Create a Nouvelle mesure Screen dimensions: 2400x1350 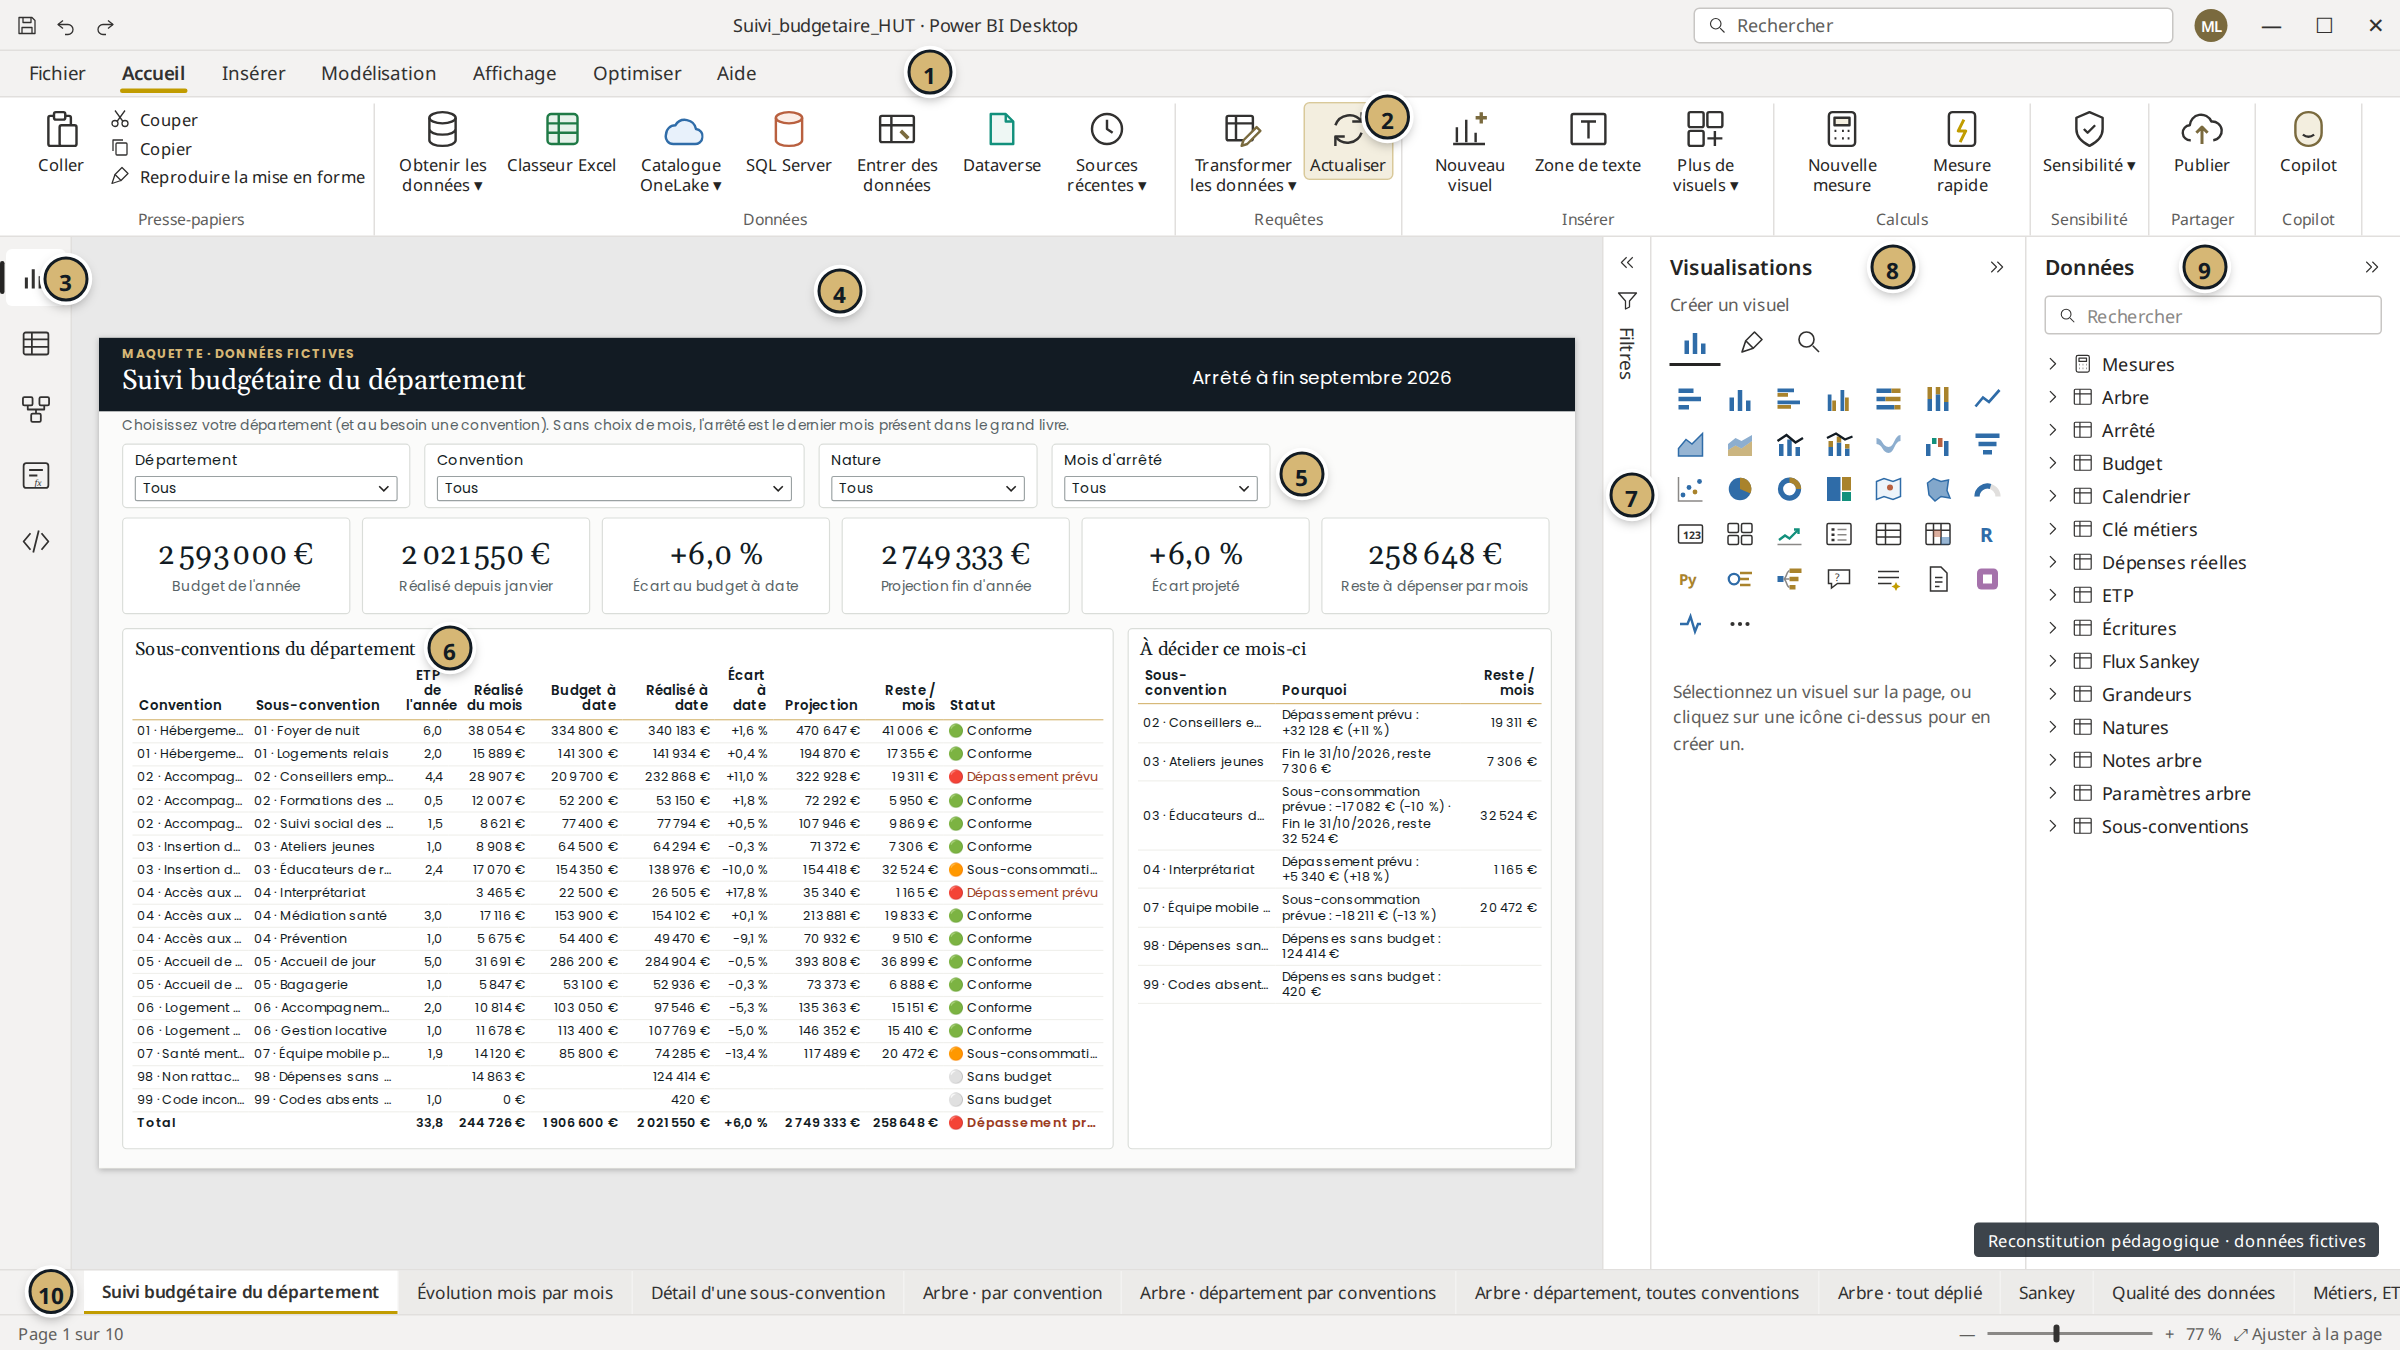tap(1842, 152)
